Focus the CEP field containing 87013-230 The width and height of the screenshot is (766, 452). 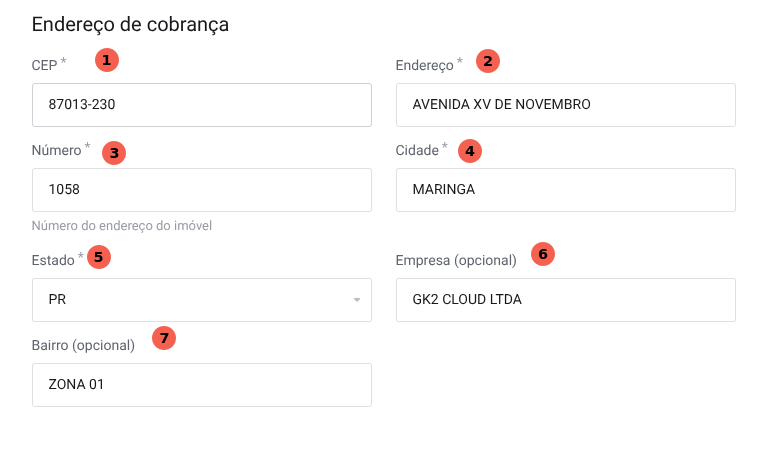(x=202, y=105)
